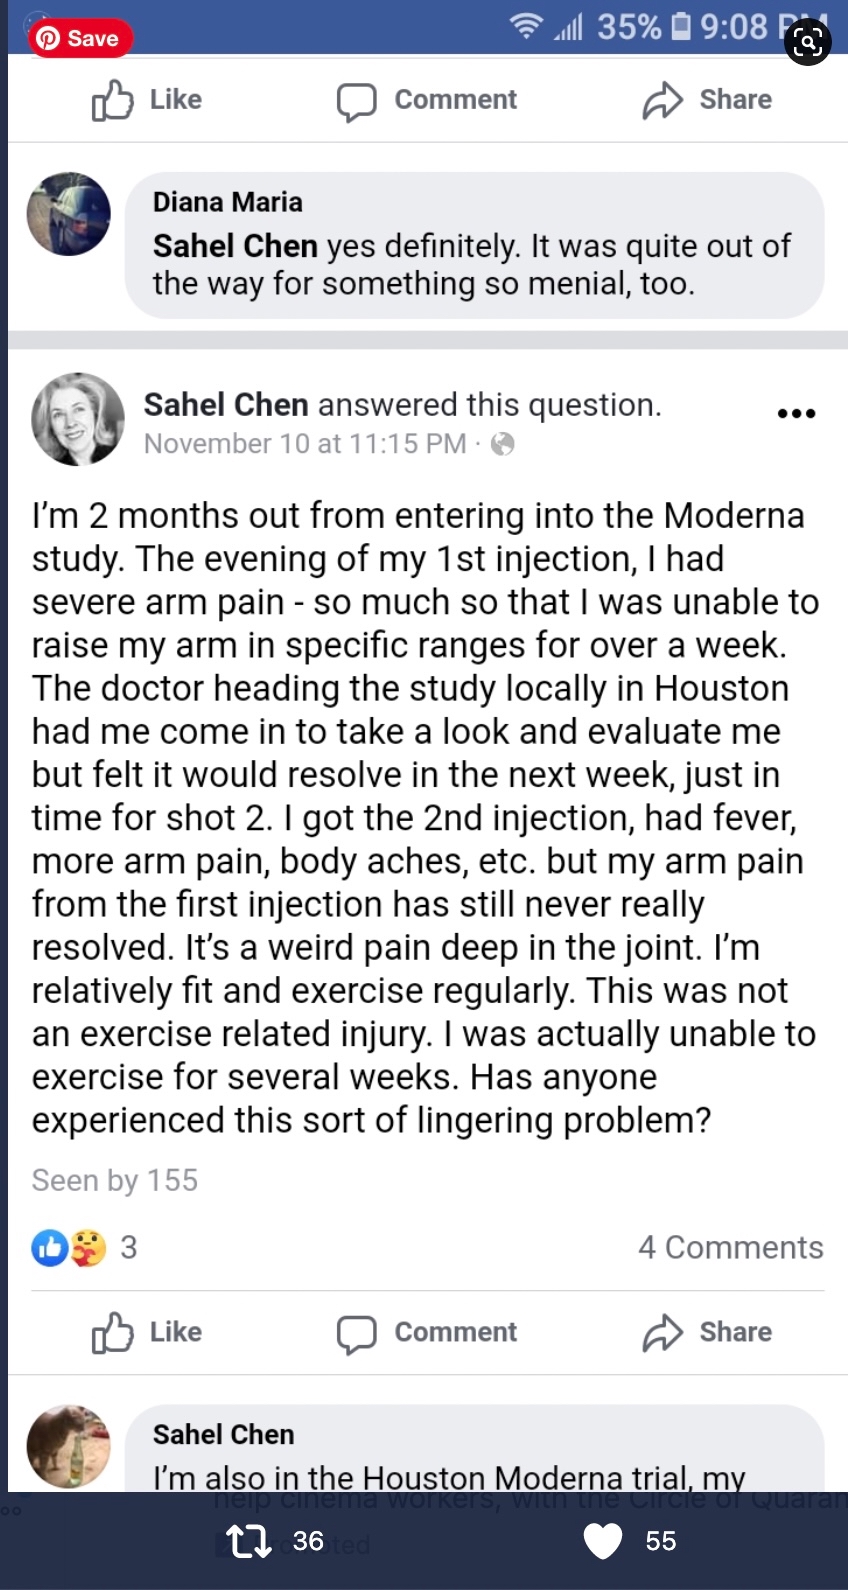The width and height of the screenshot is (848, 1590).
Task: Click the Pinterest Save button
Action: tap(81, 38)
